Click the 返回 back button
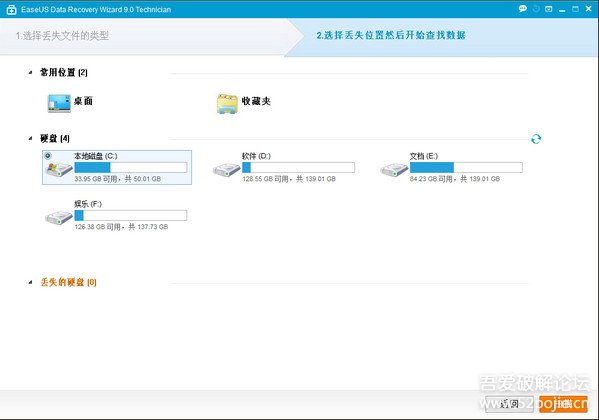The image size is (599, 420). (509, 404)
